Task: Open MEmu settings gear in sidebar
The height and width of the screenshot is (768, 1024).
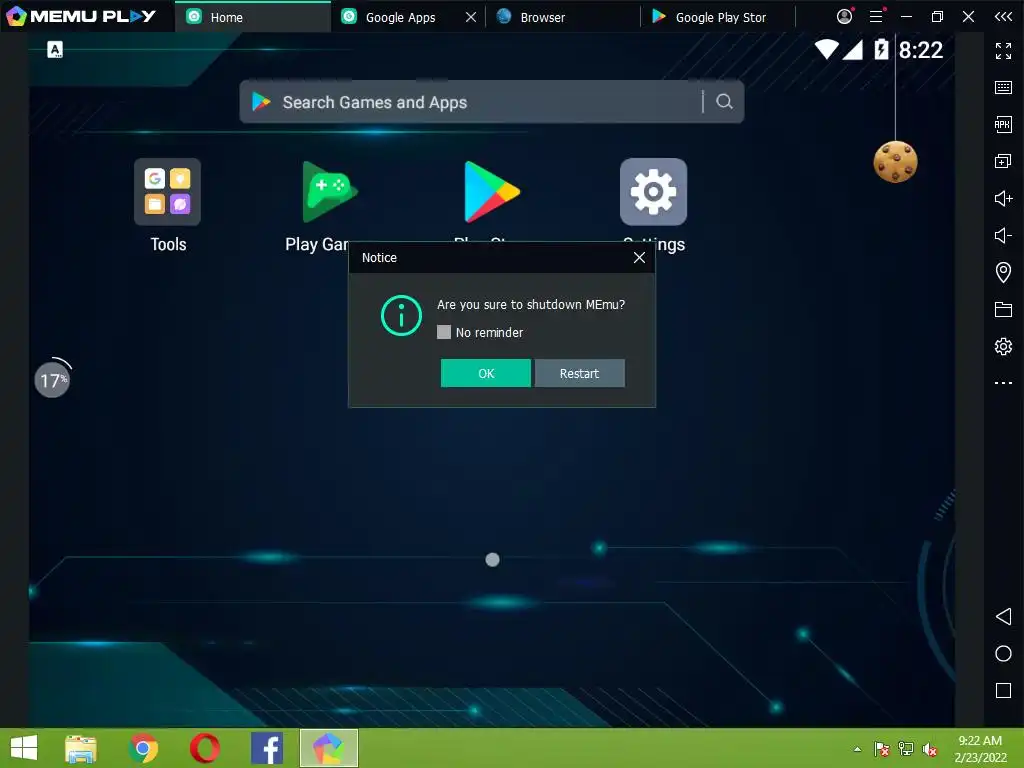Action: (x=1003, y=346)
